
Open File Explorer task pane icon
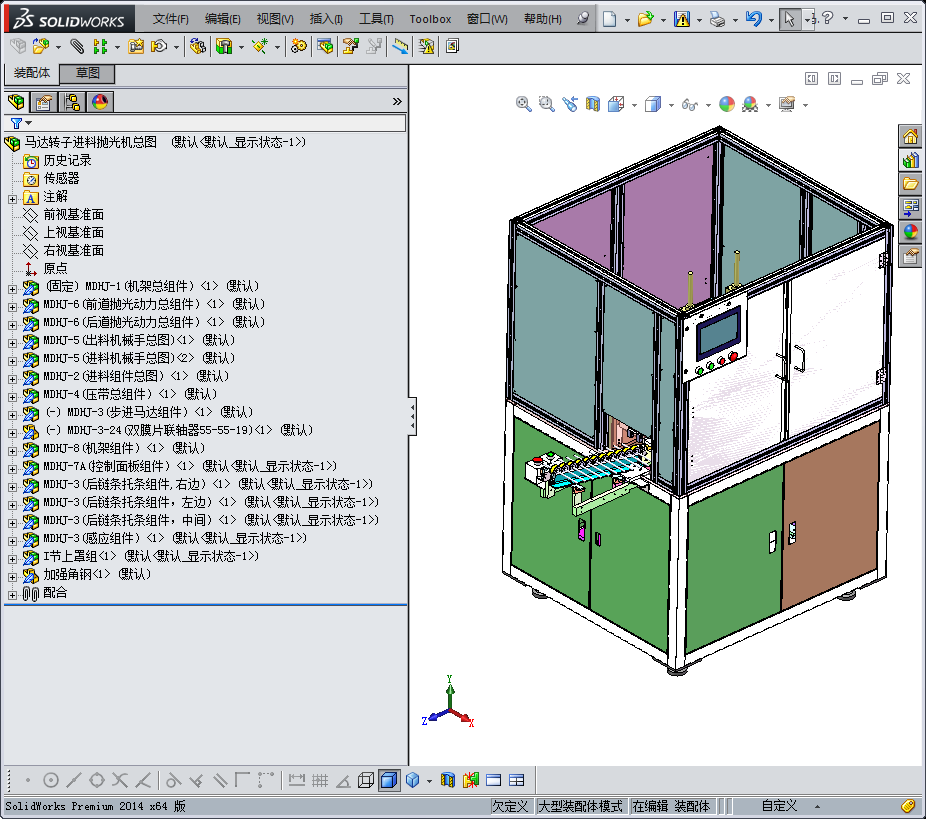911,184
